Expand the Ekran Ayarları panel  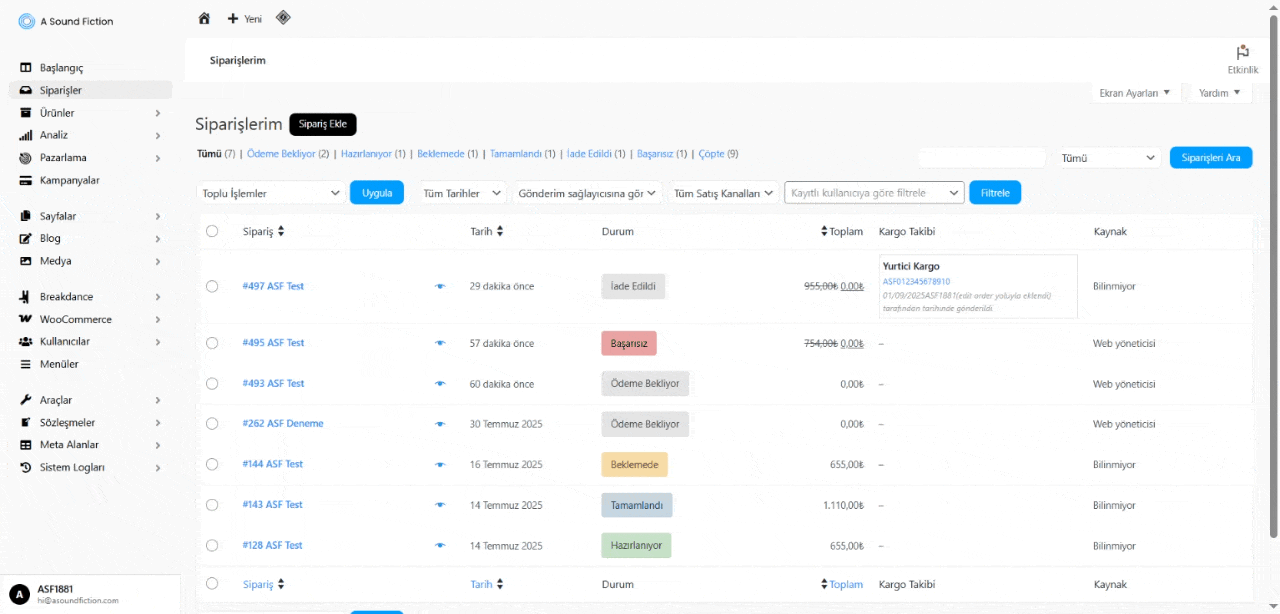pyautogui.click(x=1133, y=93)
